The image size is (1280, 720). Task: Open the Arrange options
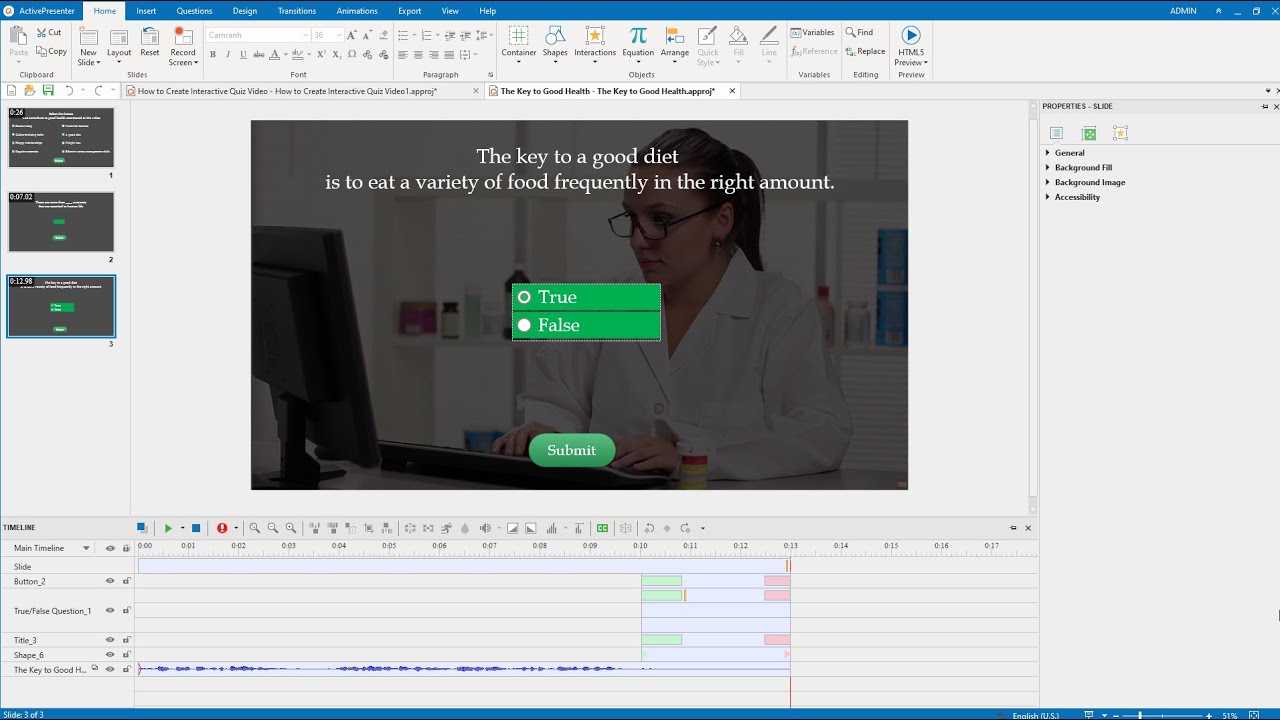[x=675, y=45]
